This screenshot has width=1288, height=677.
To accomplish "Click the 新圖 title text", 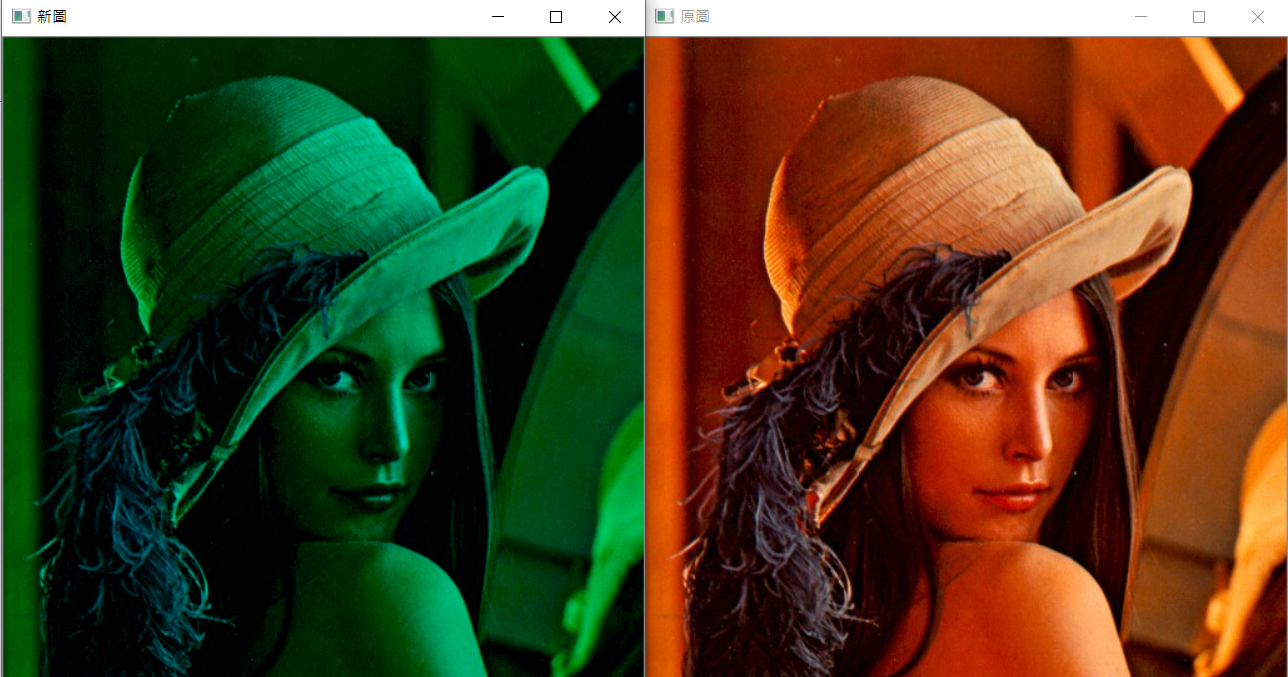I will [52, 17].
